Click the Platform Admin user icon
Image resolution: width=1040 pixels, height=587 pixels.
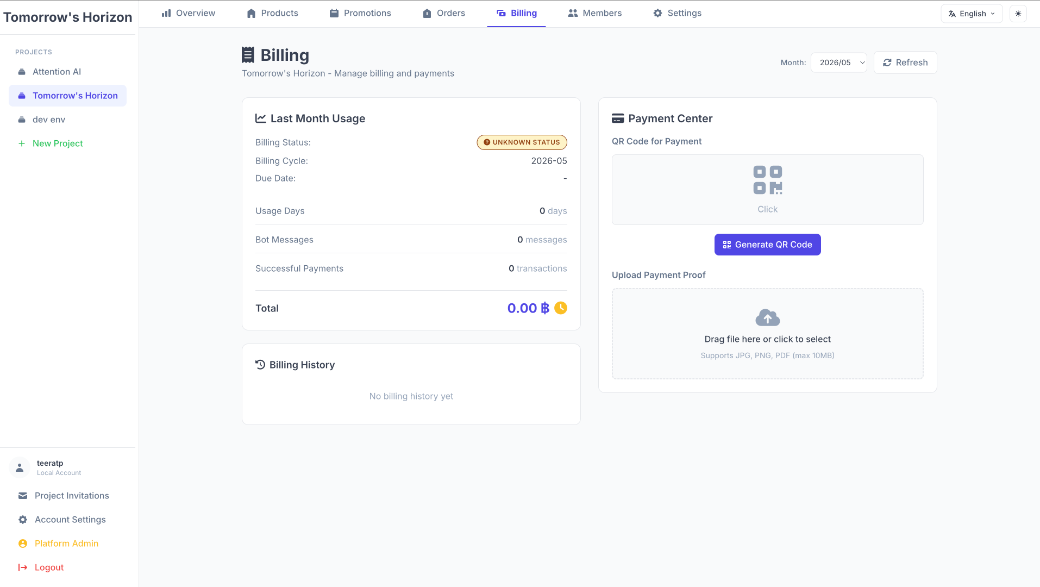(23, 543)
